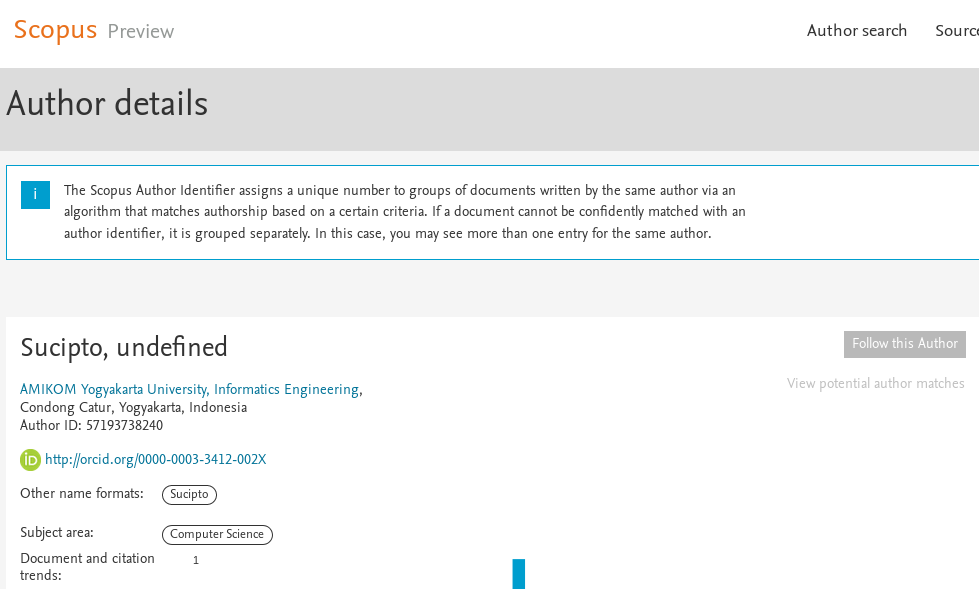The image size is (979, 589).
Task: Click the Preview label next to Scopus
Action: pyautogui.click(x=140, y=32)
